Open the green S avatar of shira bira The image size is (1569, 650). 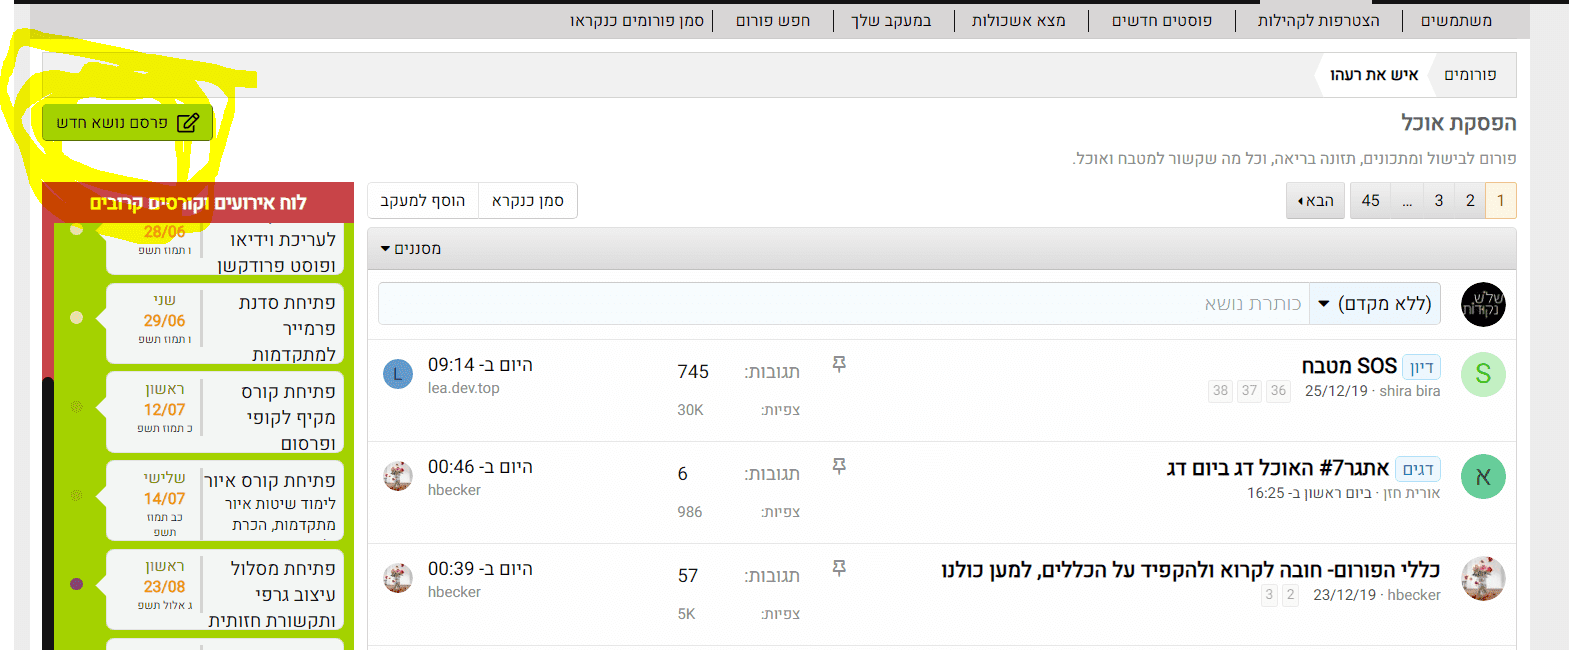pos(1483,374)
